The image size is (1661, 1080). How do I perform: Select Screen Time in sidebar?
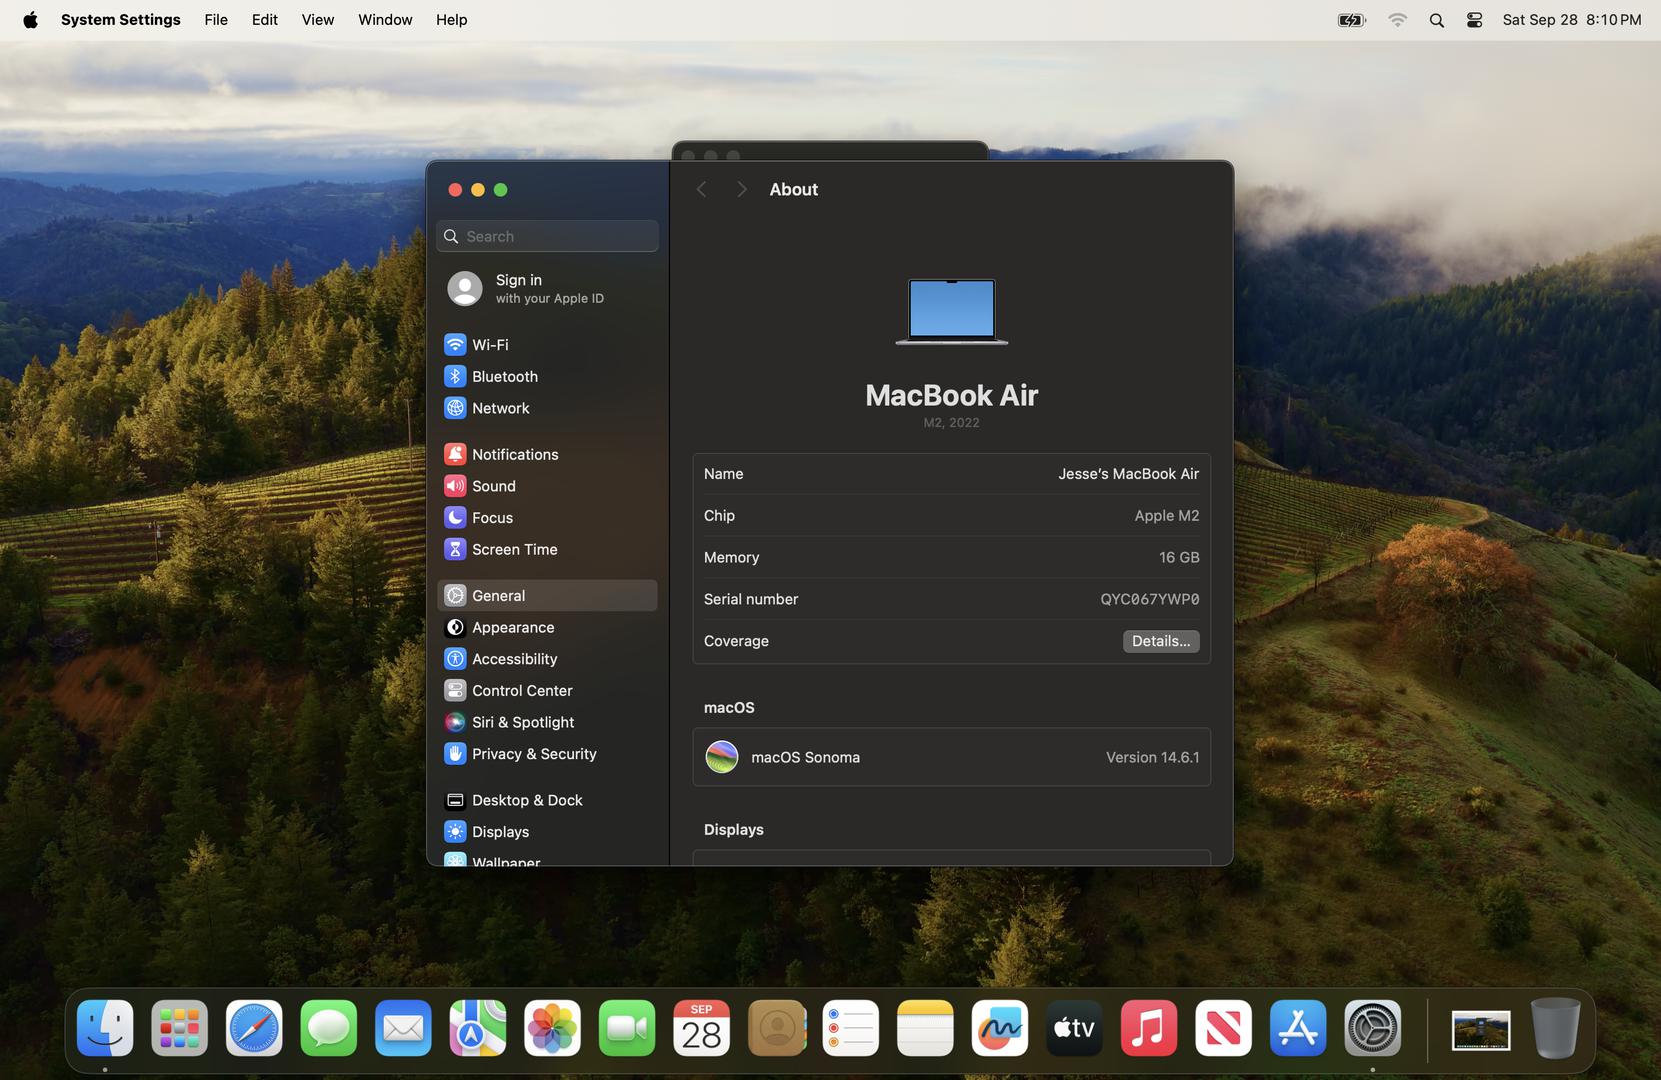pyautogui.click(x=514, y=549)
